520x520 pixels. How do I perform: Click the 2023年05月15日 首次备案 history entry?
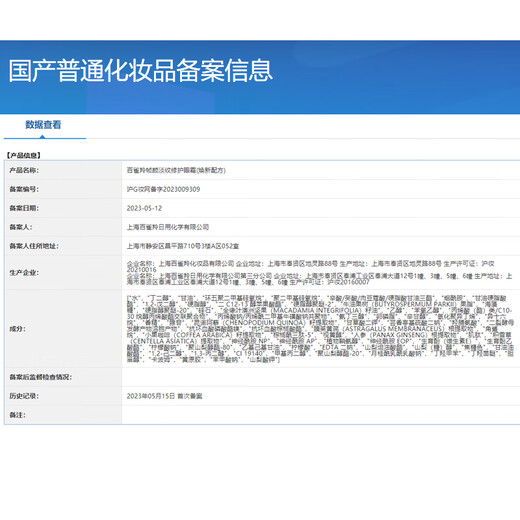click(164, 396)
